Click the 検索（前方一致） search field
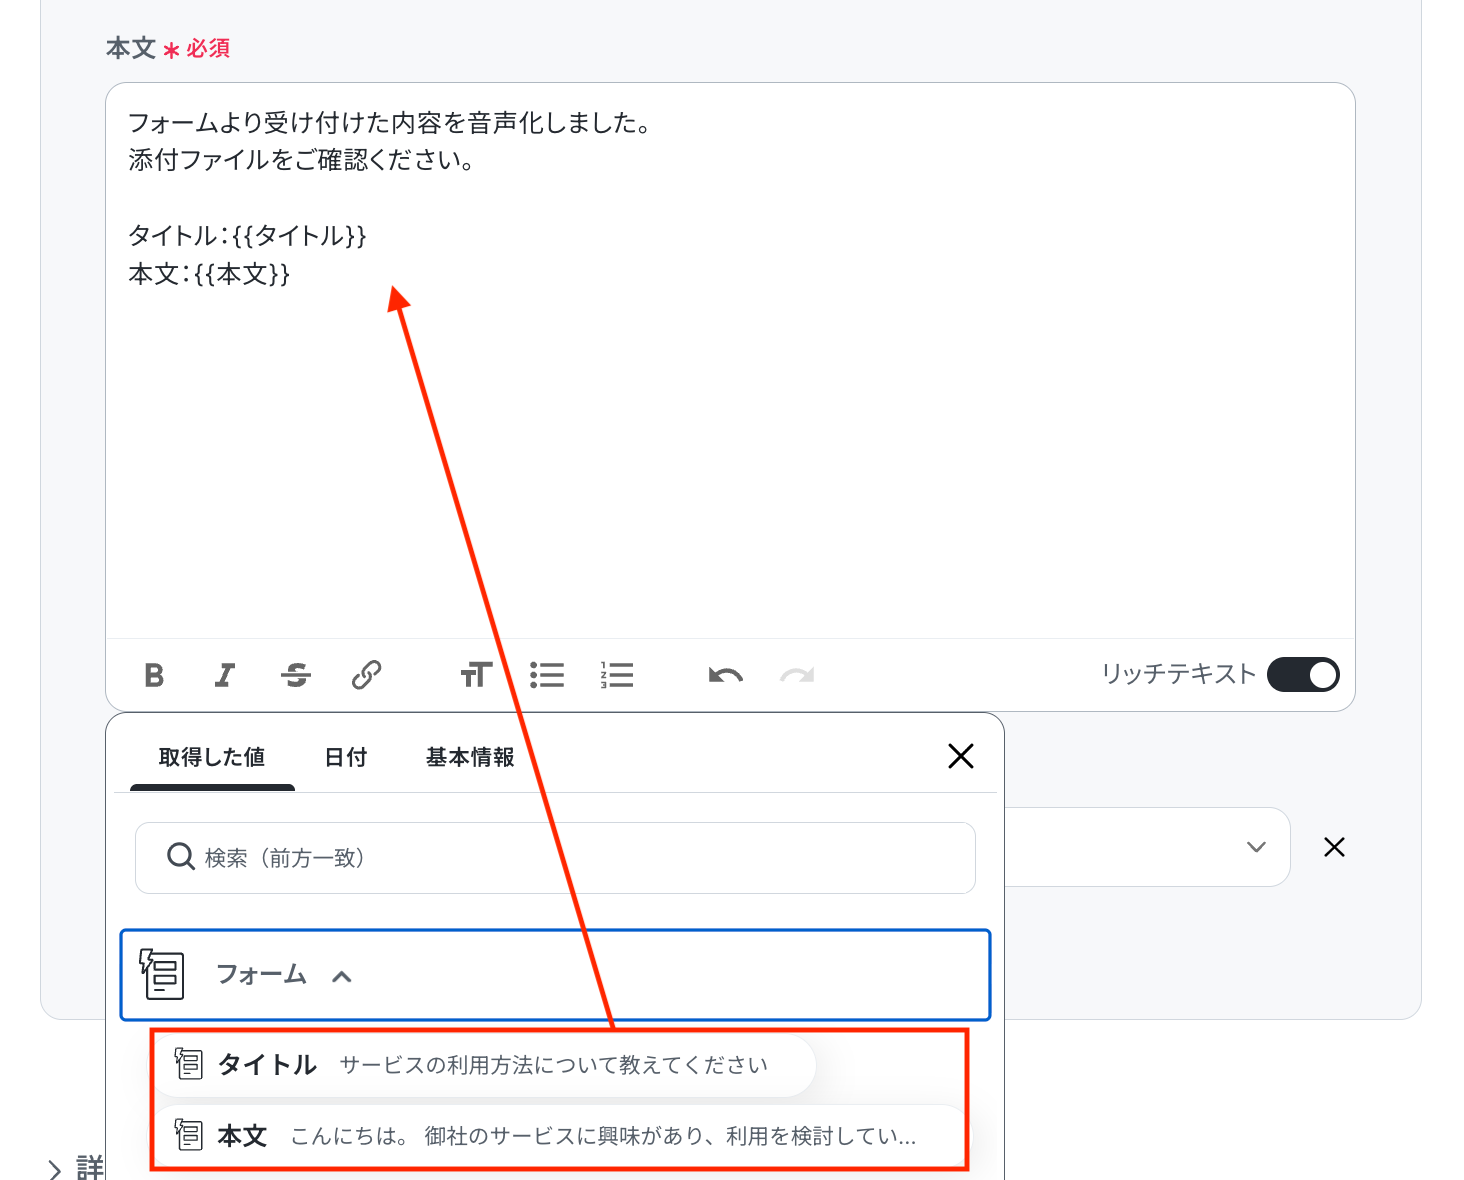The width and height of the screenshot is (1464, 1180). 555,858
